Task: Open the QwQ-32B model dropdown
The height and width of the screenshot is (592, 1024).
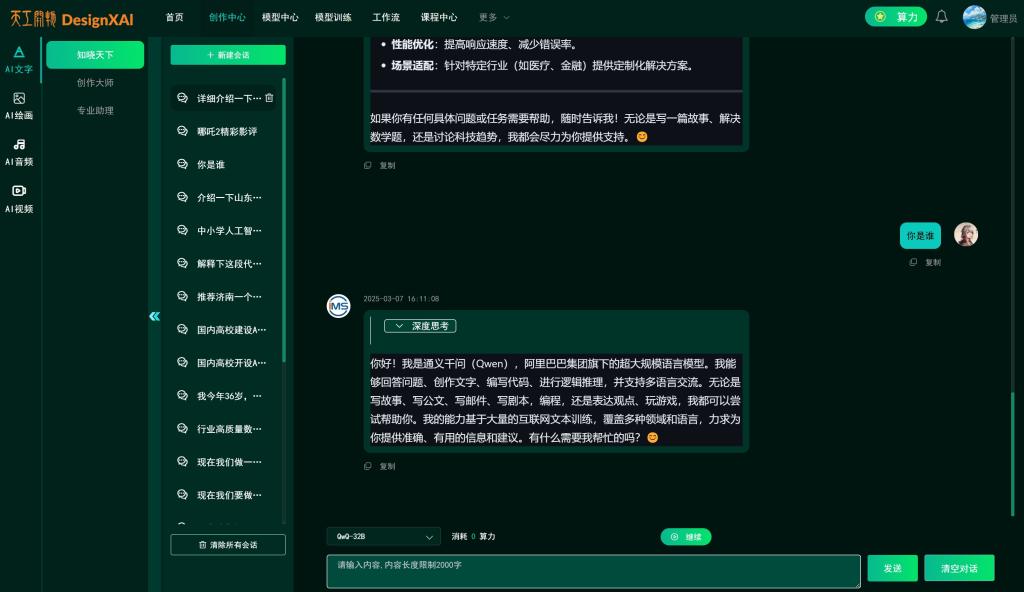Action: pyautogui.click(x=383, y=537)
